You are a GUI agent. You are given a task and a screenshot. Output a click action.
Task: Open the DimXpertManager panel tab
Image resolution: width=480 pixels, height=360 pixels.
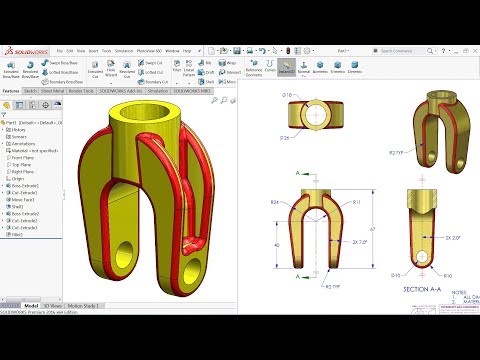(x=45, y=105)
